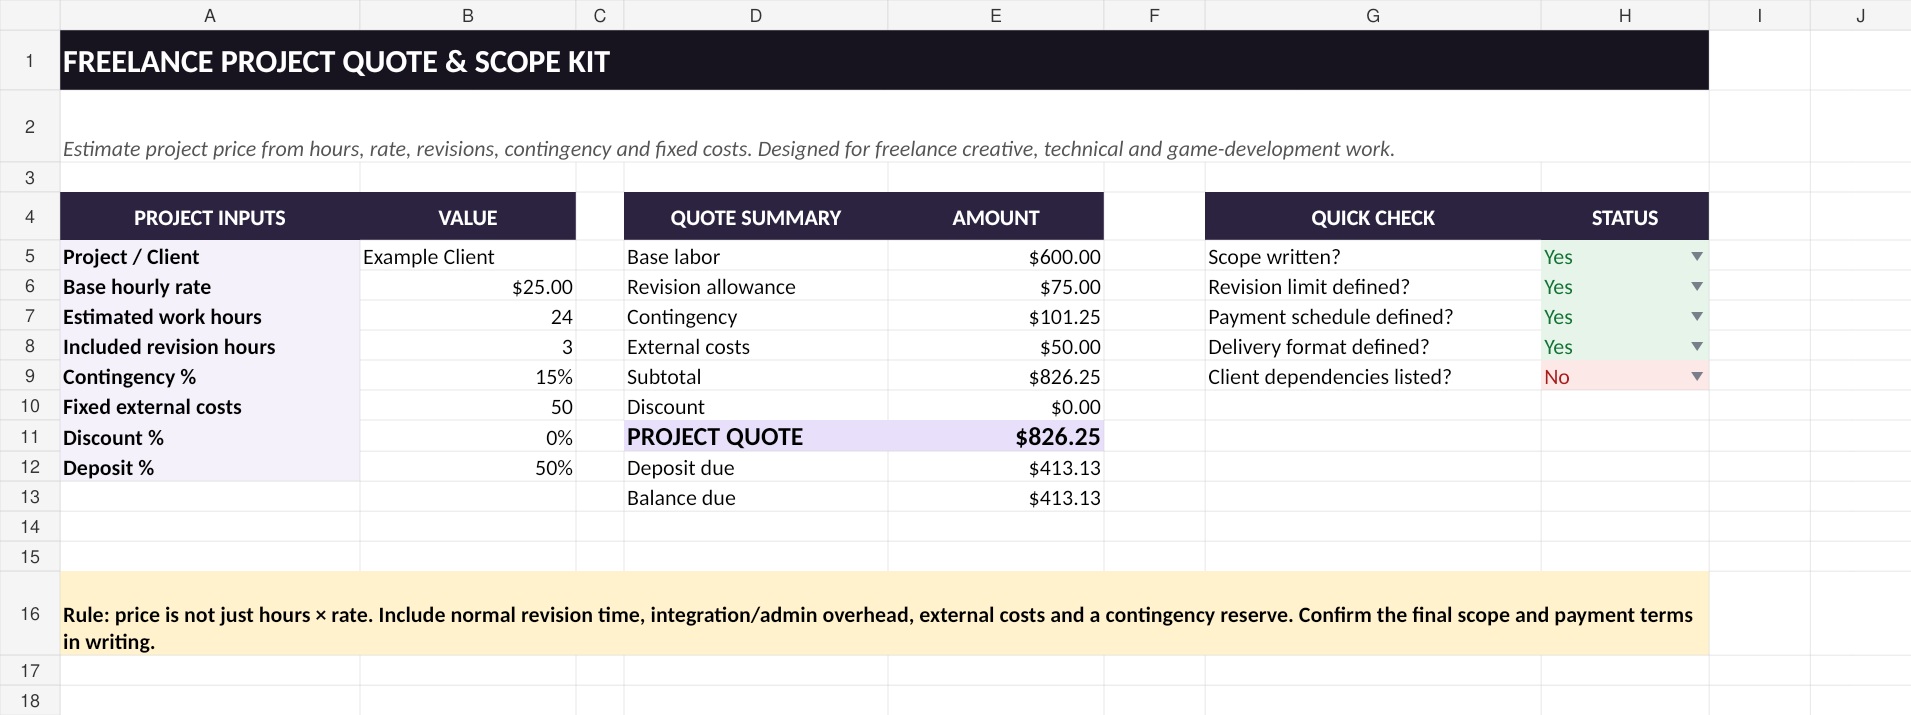Open the Client dependencies listed? status dropdown
This screenshot has height=715, width=1911.
click(x=1696, y=377)
